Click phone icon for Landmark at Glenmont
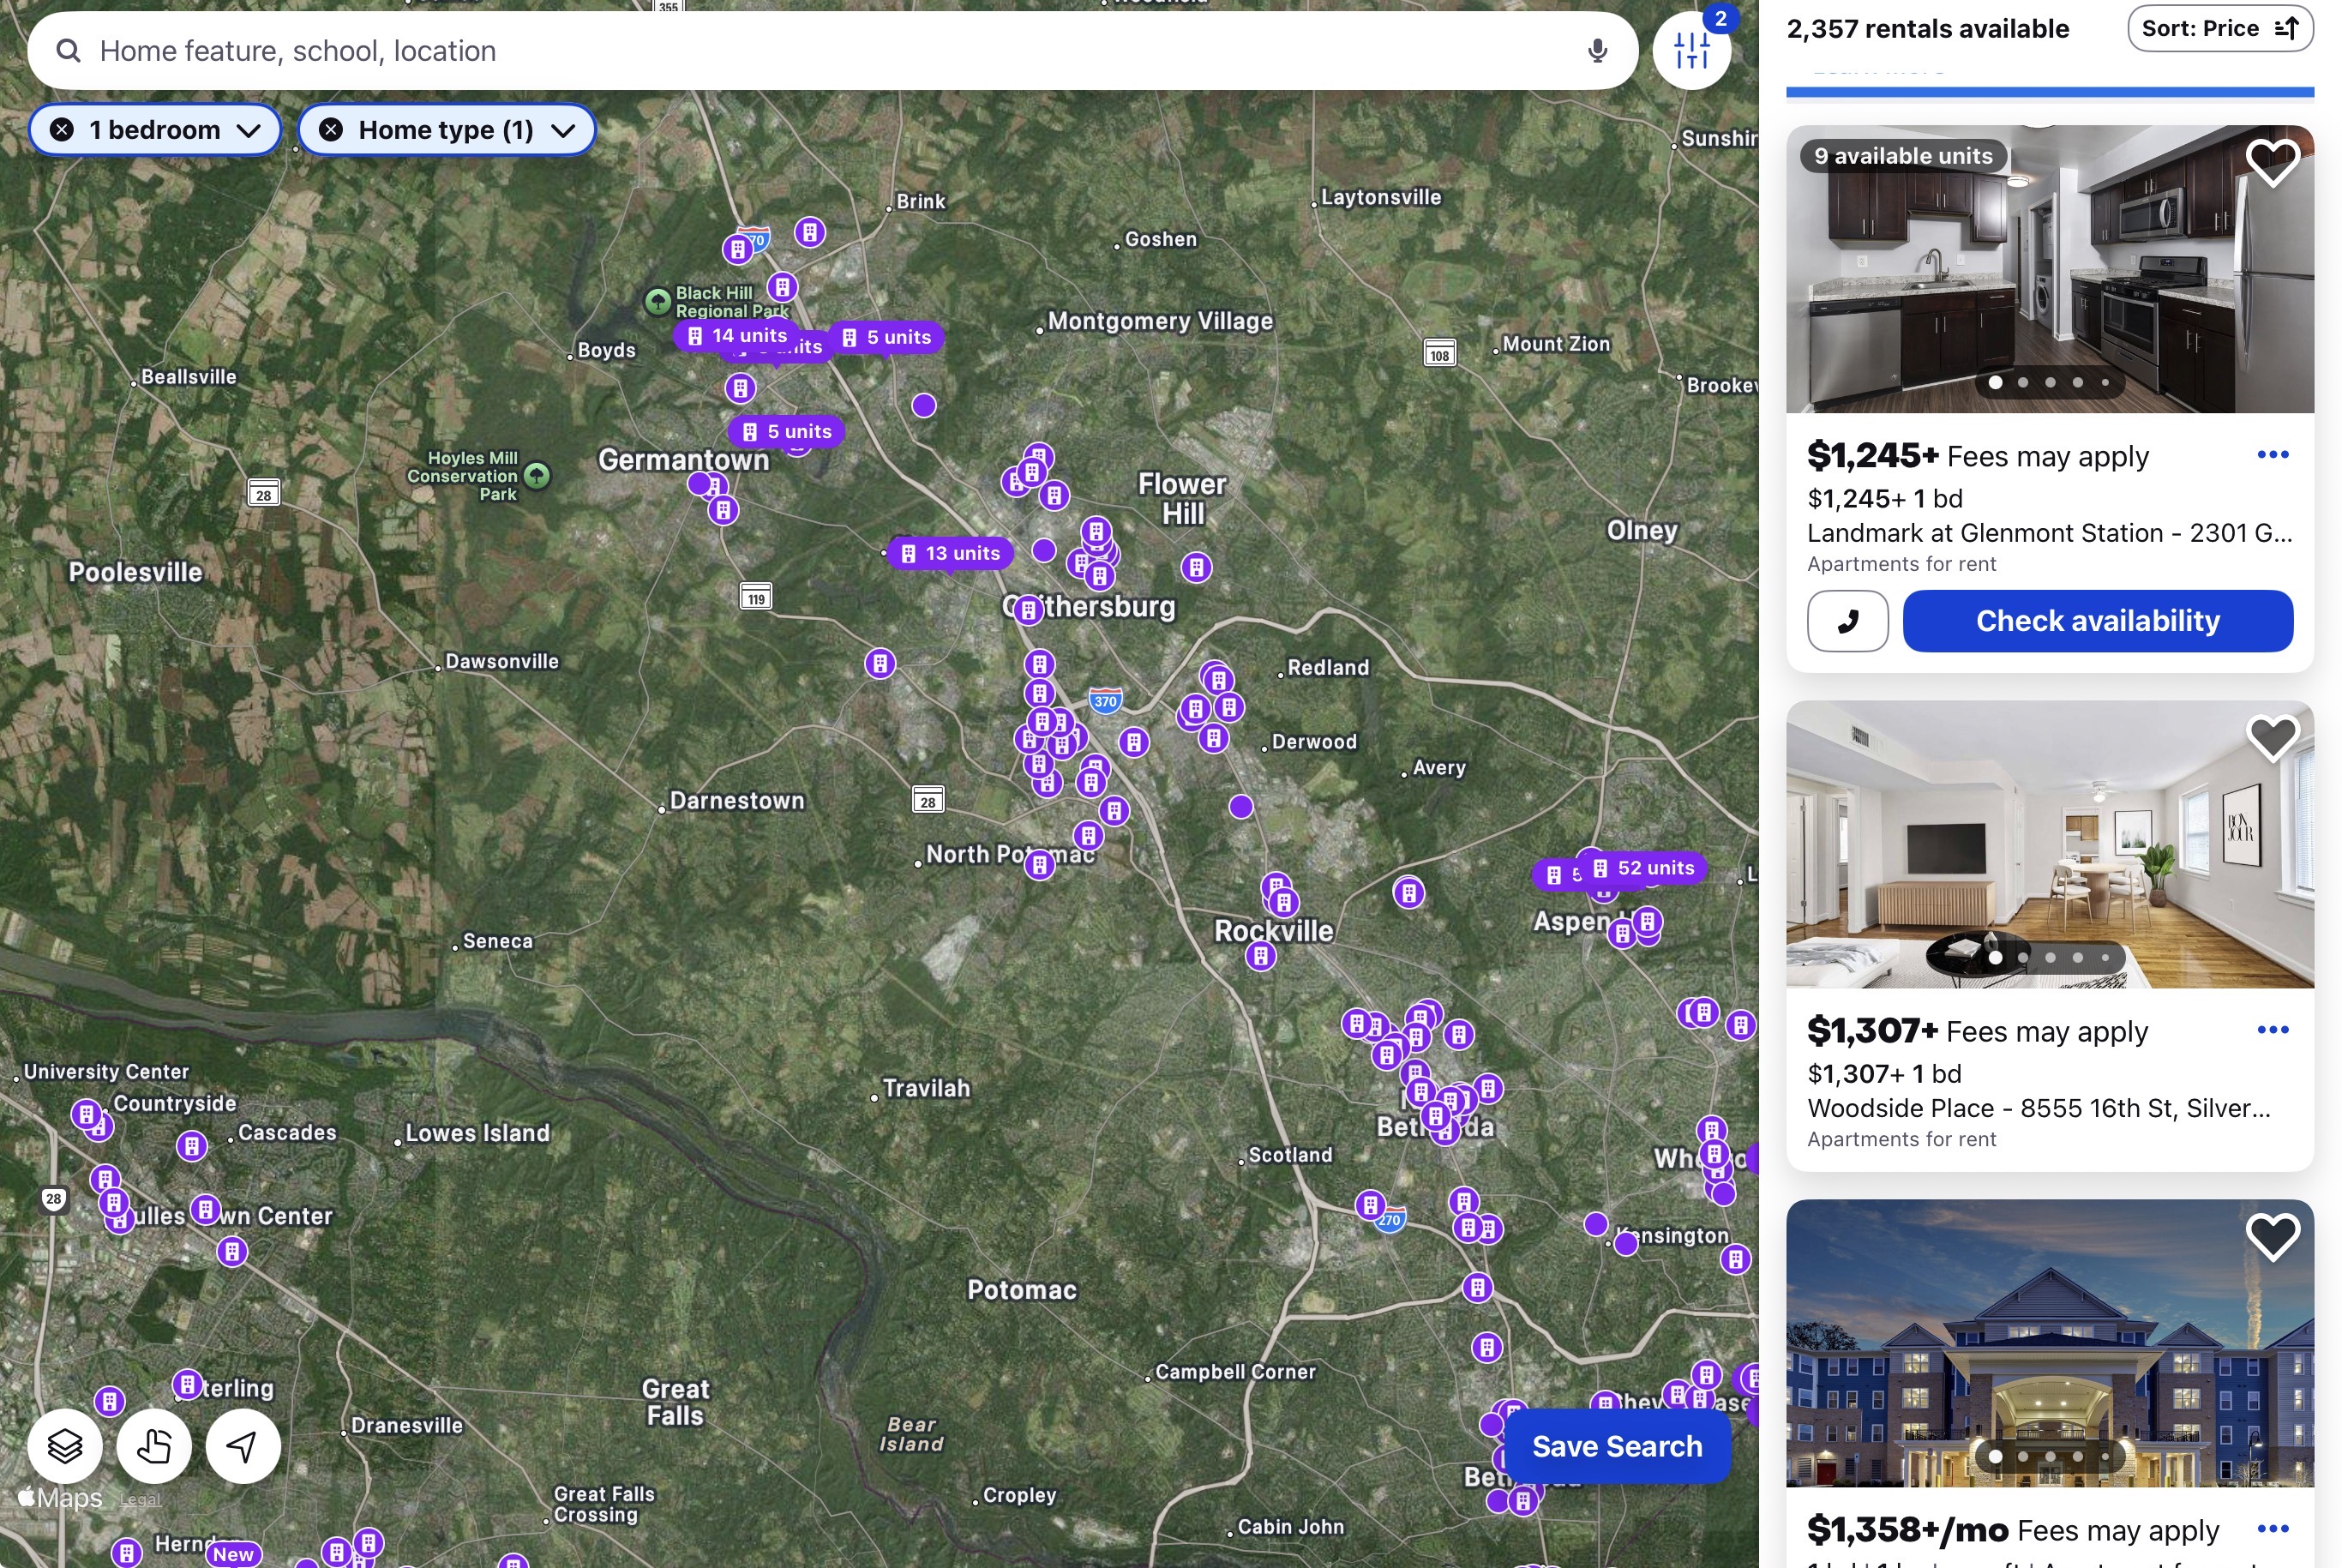The height and width of the screenshot is (1568, 2342). [x=1847, y=621]
